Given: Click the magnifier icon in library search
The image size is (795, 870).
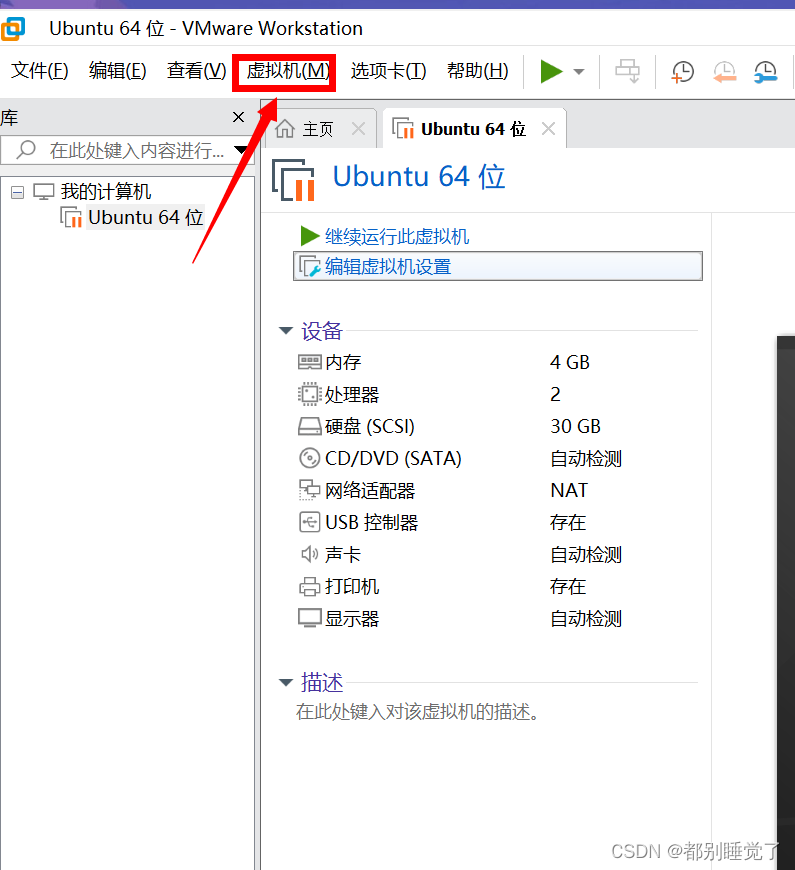Looking at the screenshot, I should pos(26,150).
